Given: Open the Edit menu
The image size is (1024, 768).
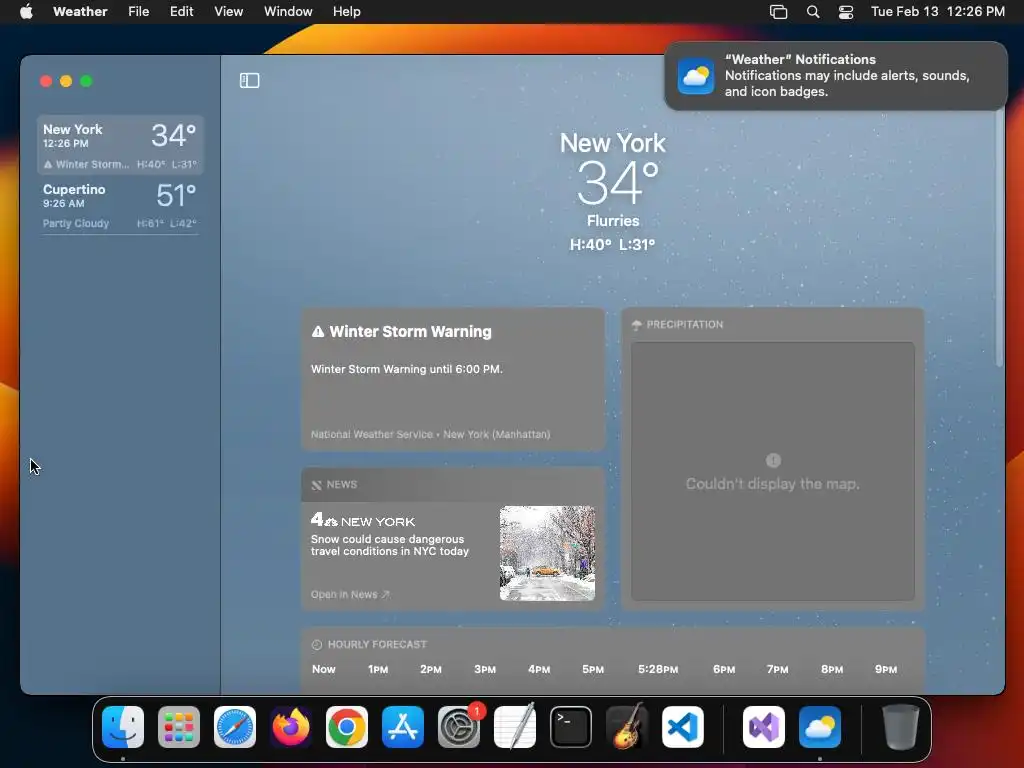Looking at the screenshot, I should [182, 12].
